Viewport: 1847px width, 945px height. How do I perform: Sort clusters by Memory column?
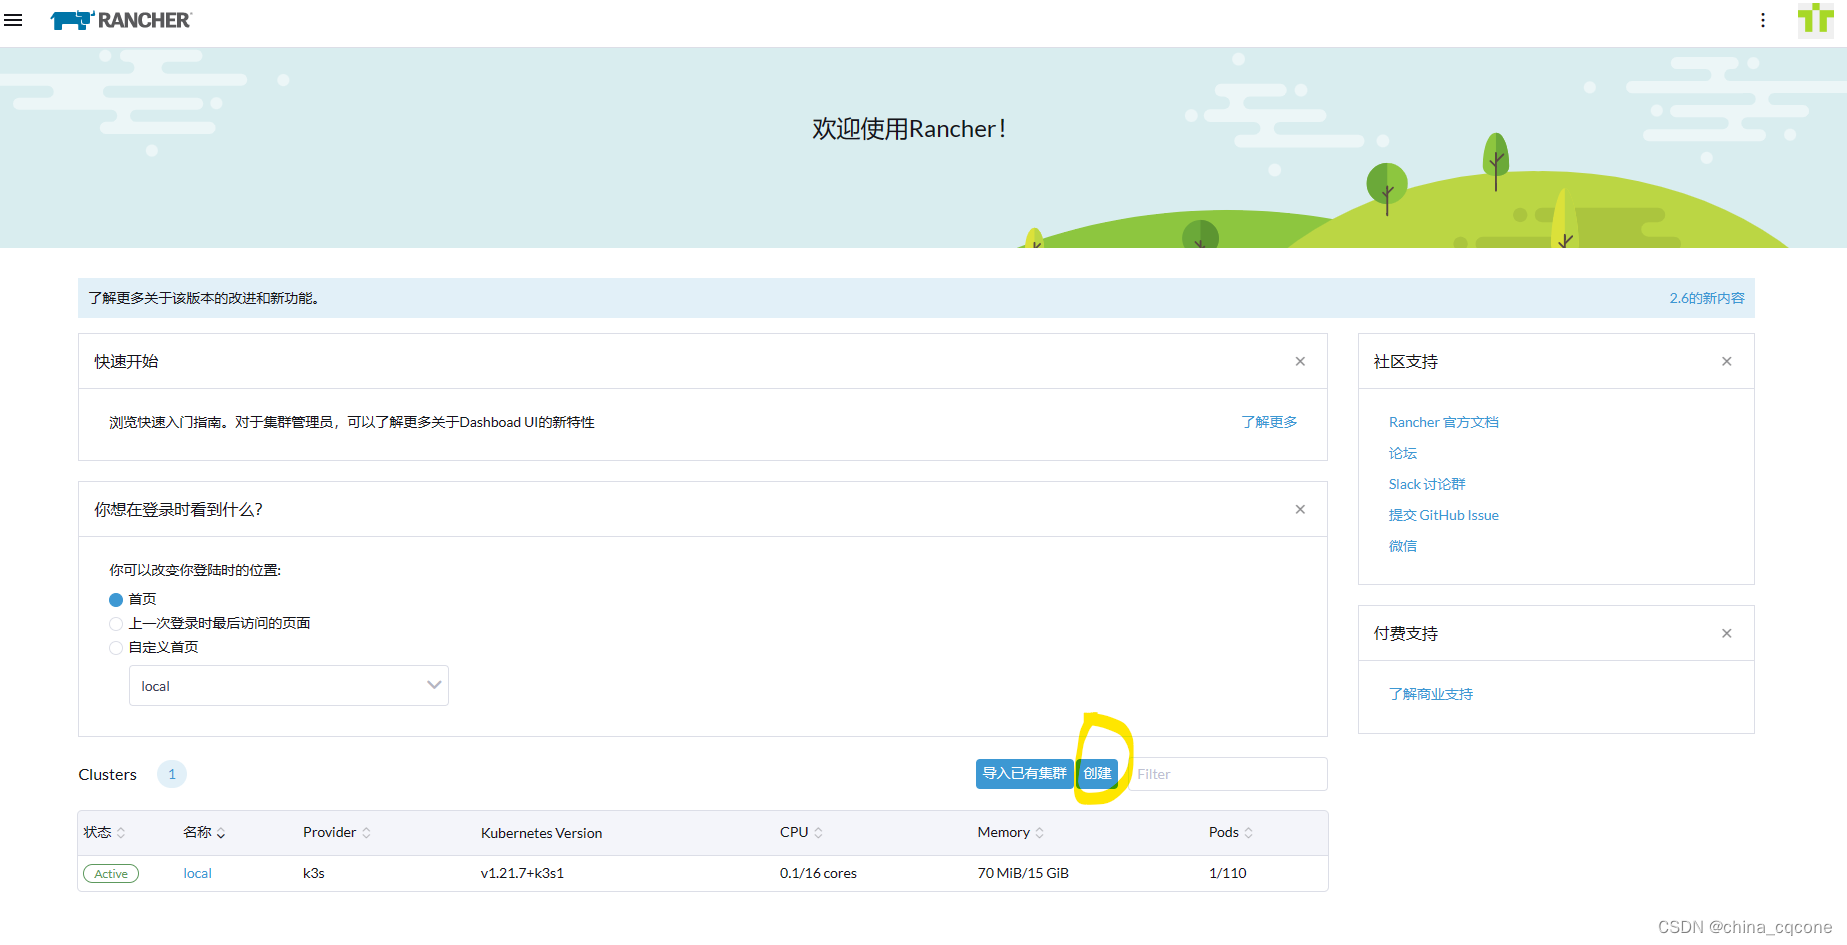pyautogui.click(x=1011, y=832)
